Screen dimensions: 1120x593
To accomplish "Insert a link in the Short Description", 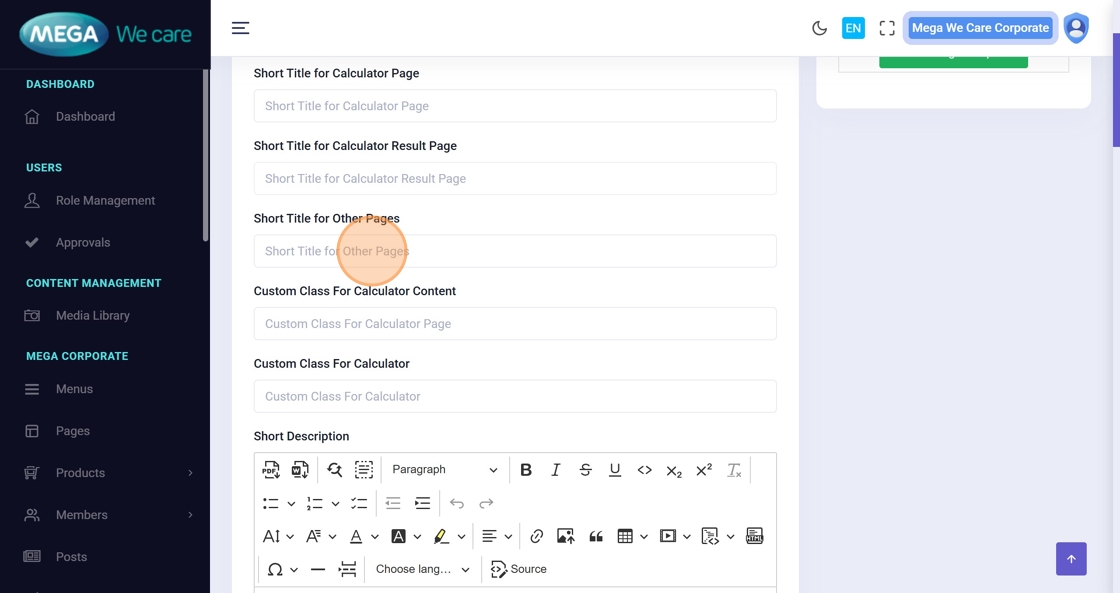I will pos(537,537).
